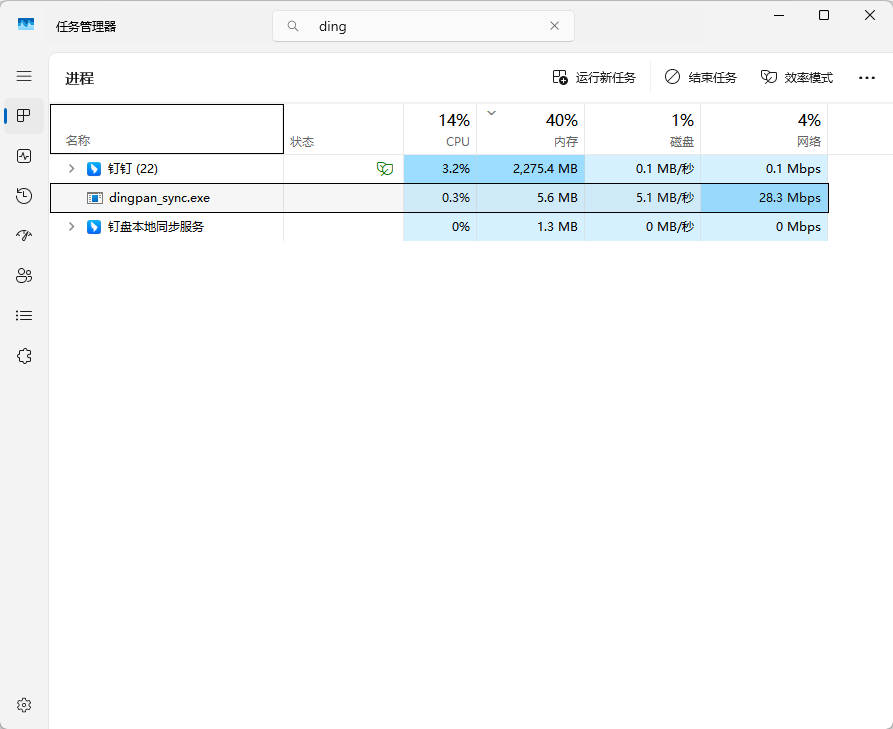
Task: Select the 钉盘本地同步服务 row name
Action: point(156,227)
